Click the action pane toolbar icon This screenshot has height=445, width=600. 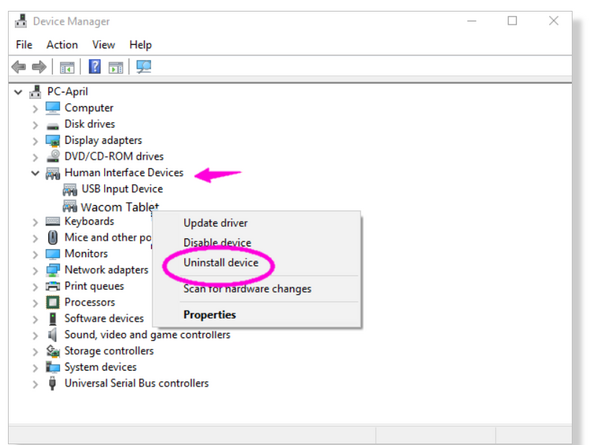tap(116, 68)
